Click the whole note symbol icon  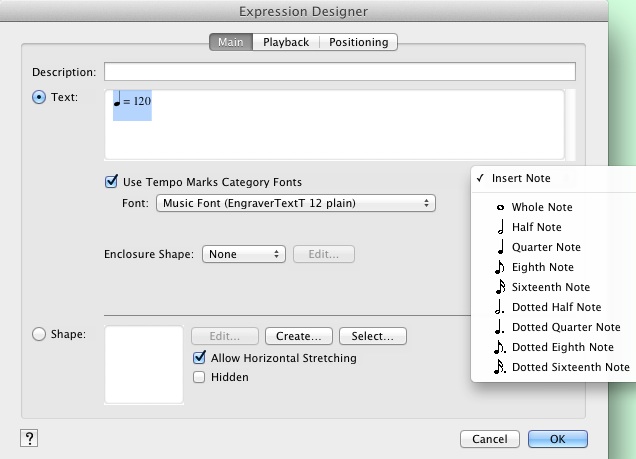point(498,207)
